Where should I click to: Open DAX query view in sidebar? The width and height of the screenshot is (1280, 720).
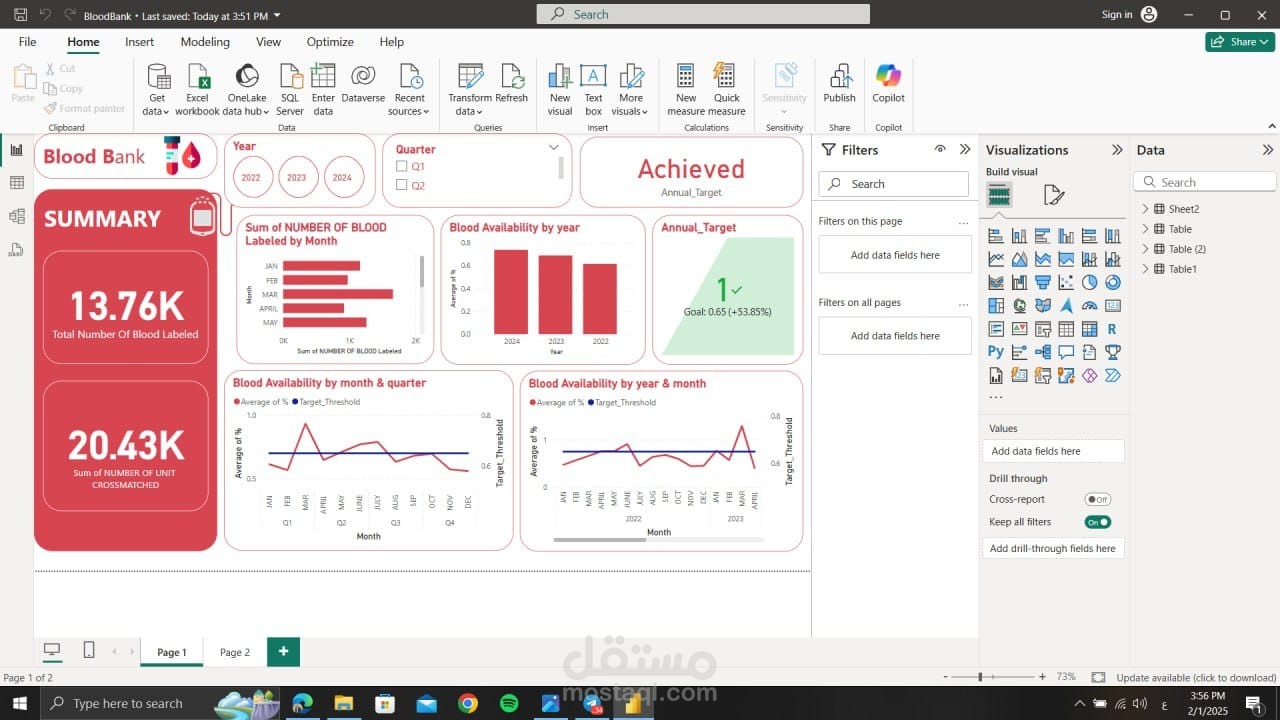(16, 249)
